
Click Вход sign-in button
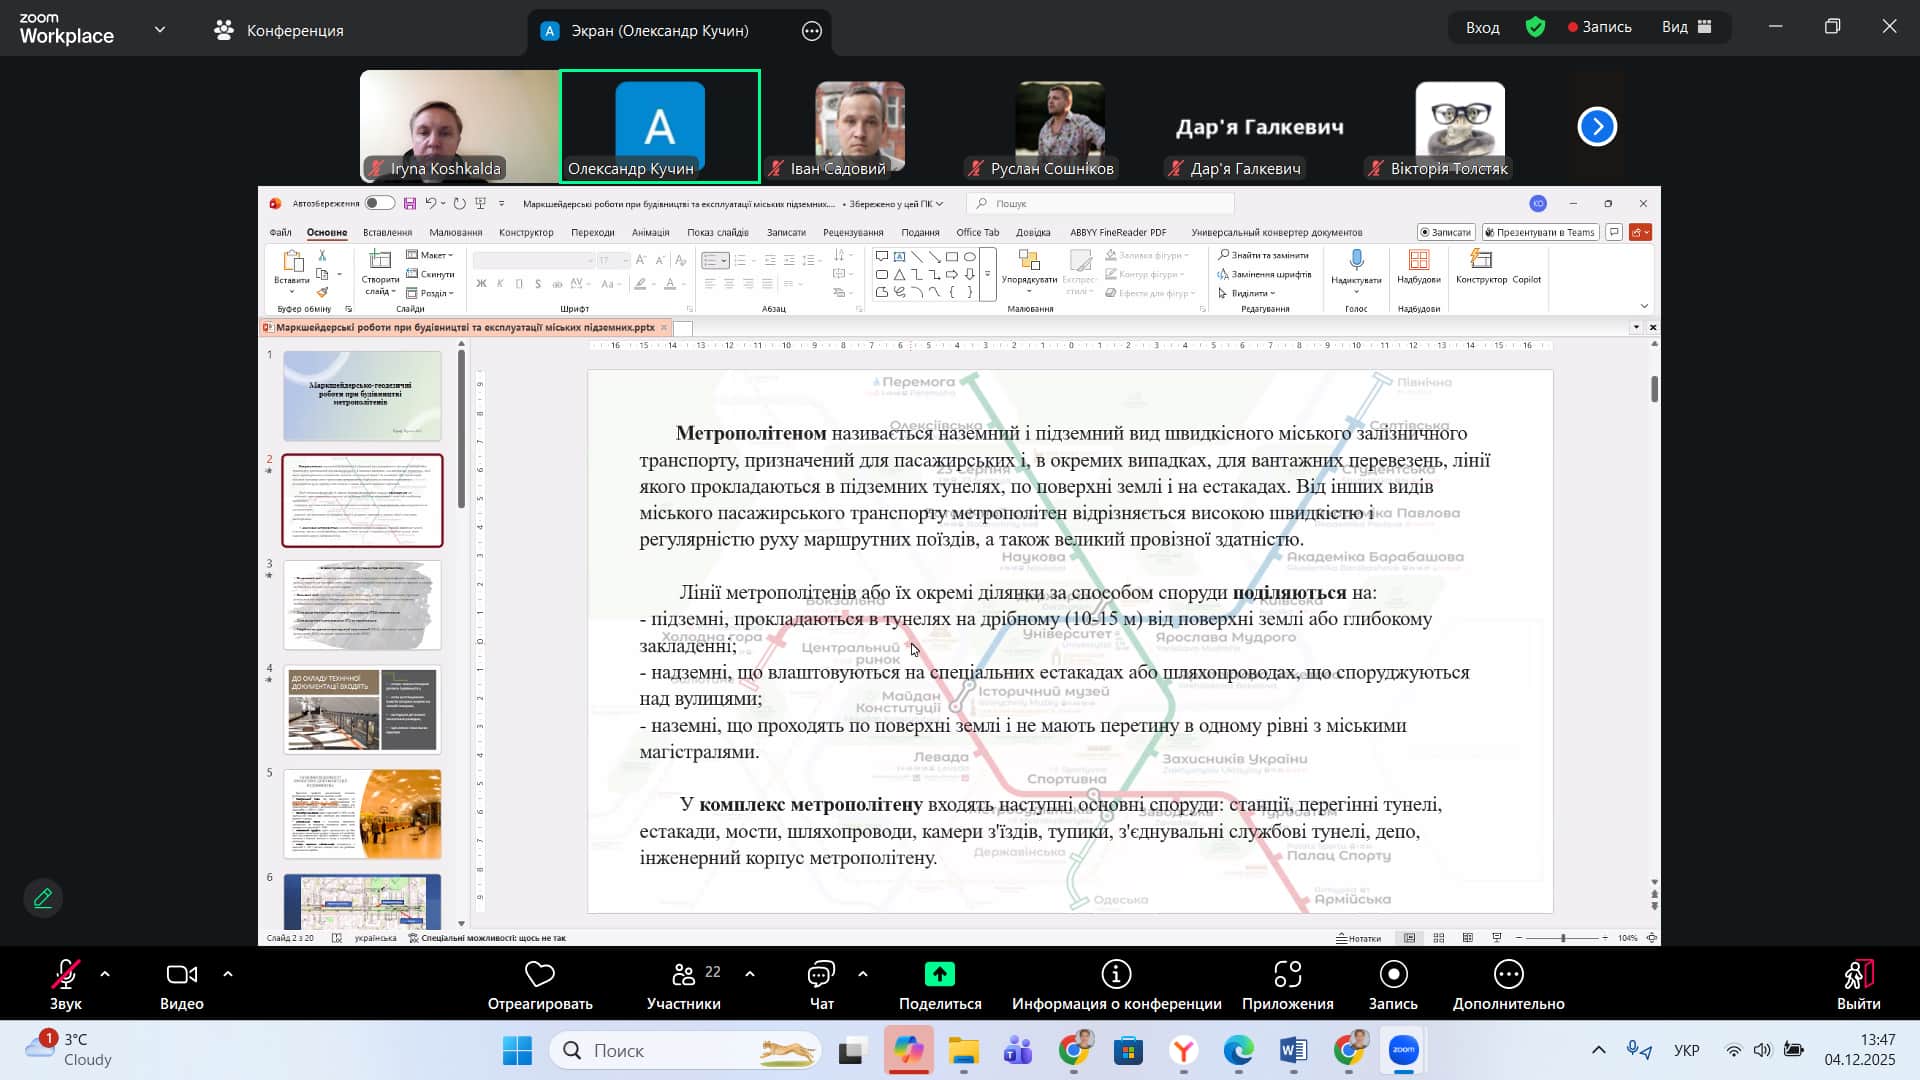pyautogui.click(x=1482, y=27)
